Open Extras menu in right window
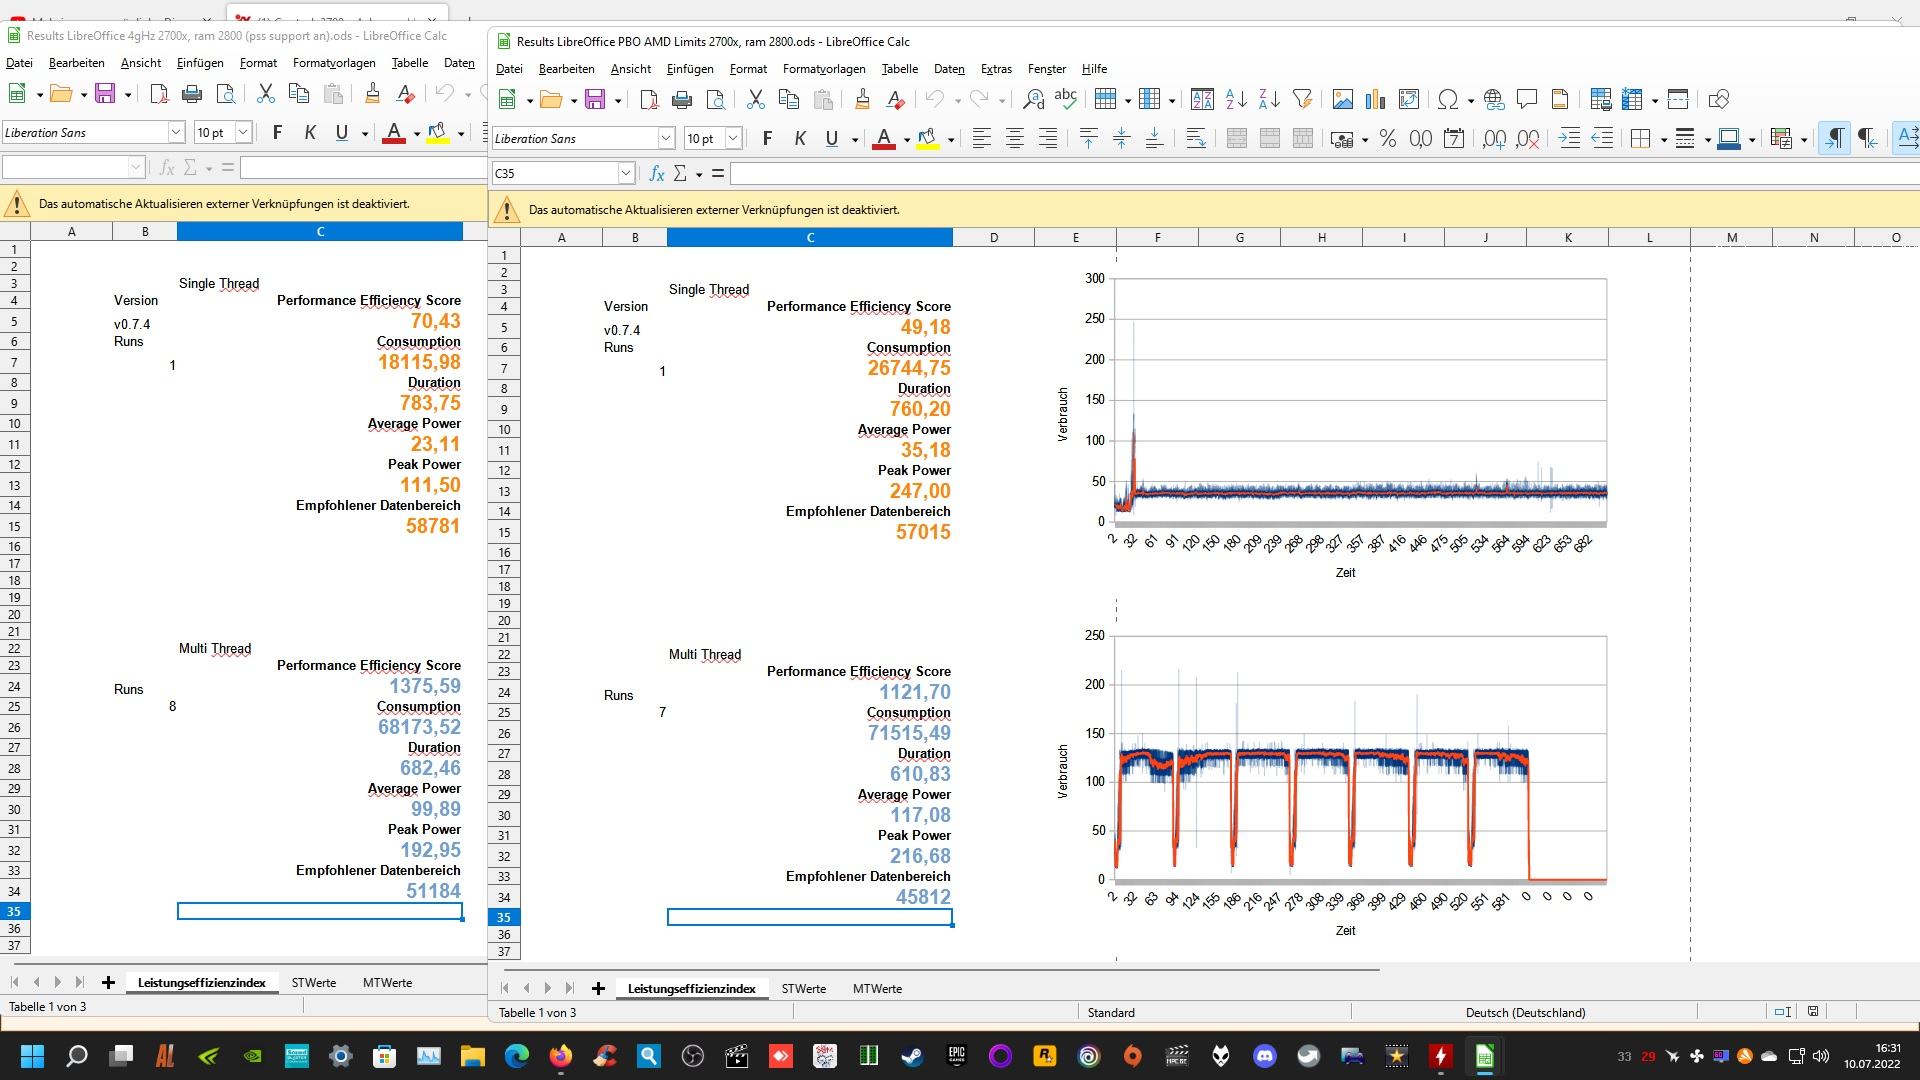This screenshot has width=1920, height=1080. [996, 69]
